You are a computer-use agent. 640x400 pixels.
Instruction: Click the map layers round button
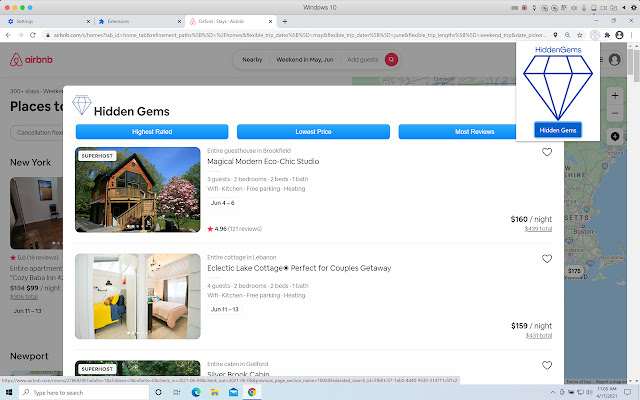[615, 136]
